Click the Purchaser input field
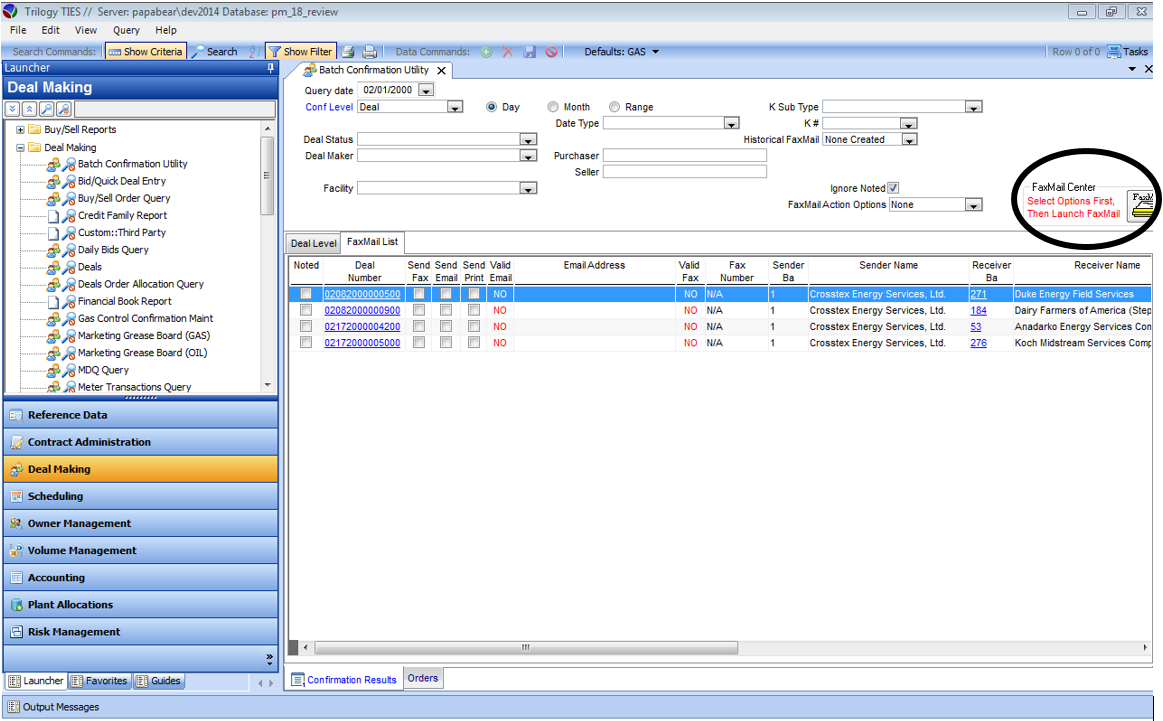Image resolution: width=1163 pixels, height=721 pixels. 684,156
